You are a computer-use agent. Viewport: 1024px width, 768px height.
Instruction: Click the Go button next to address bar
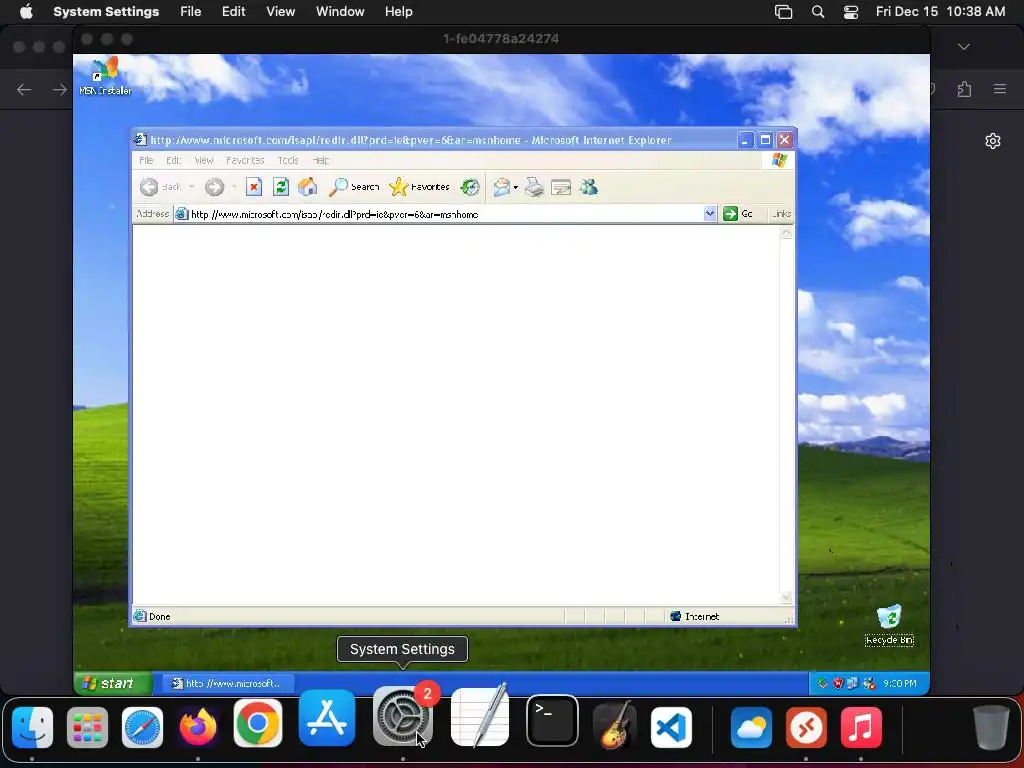pyautogui.click(x=738, y=214)
